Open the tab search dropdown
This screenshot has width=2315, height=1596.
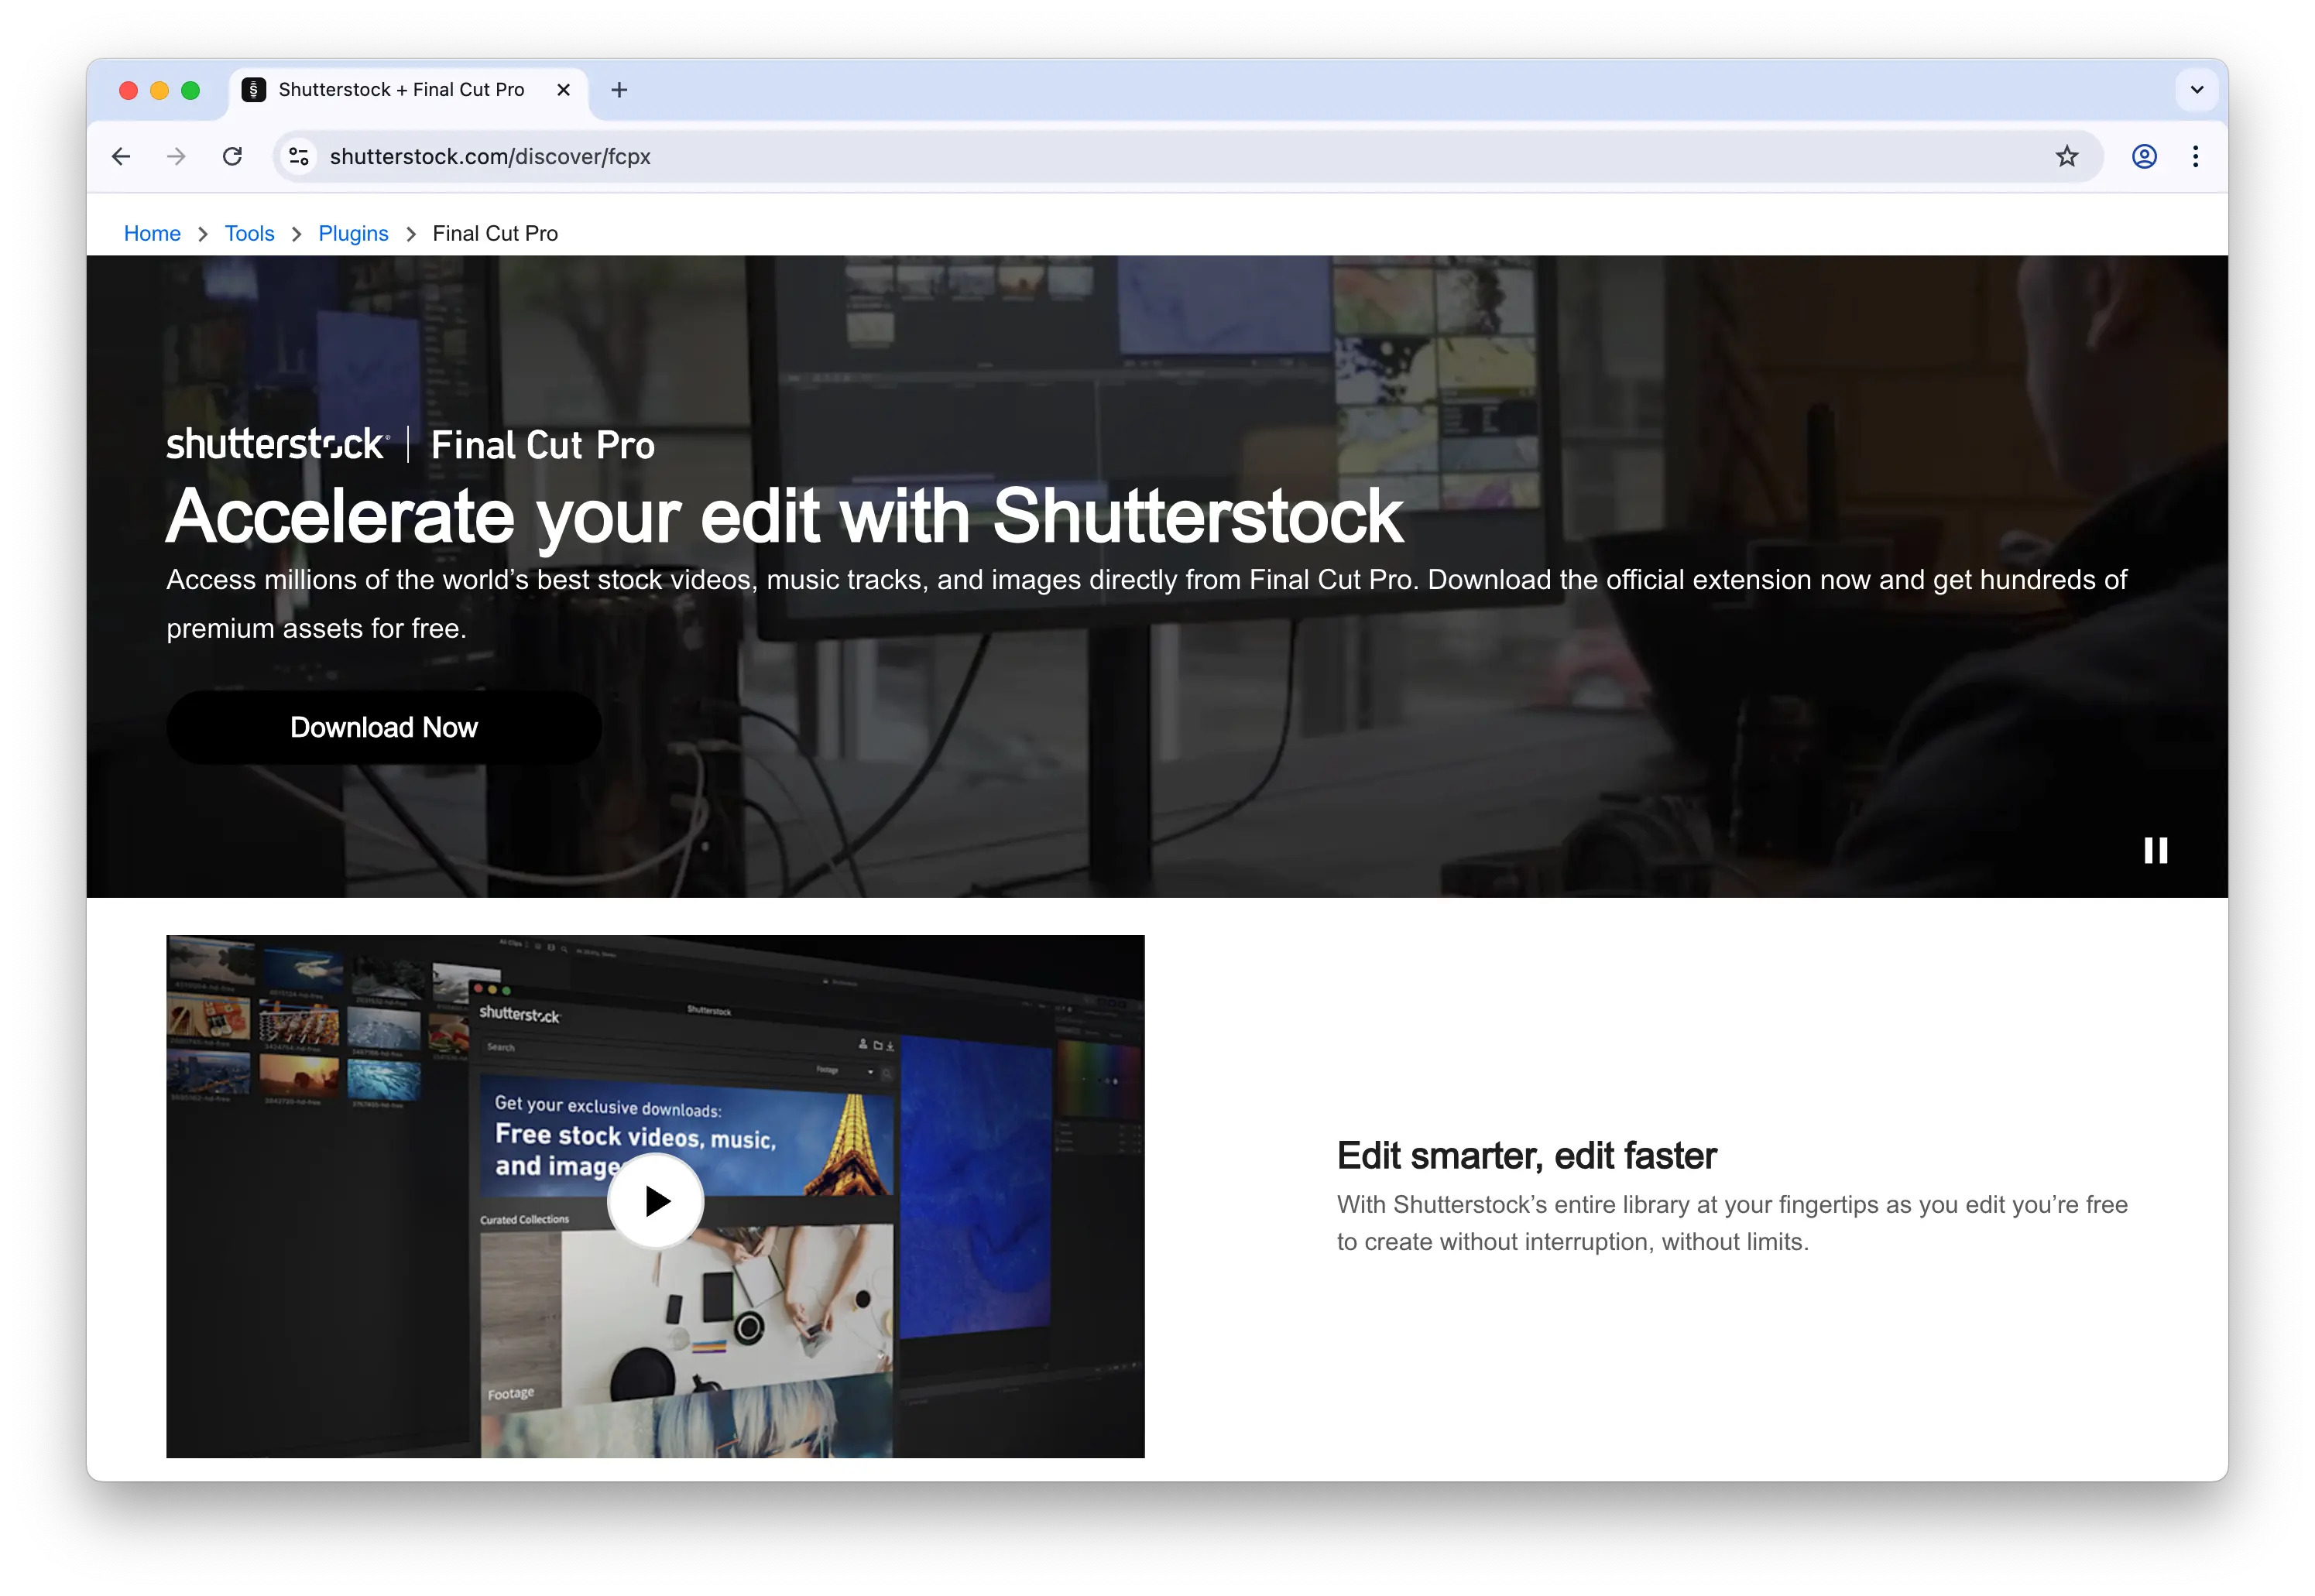click(x=2196, y=89)
